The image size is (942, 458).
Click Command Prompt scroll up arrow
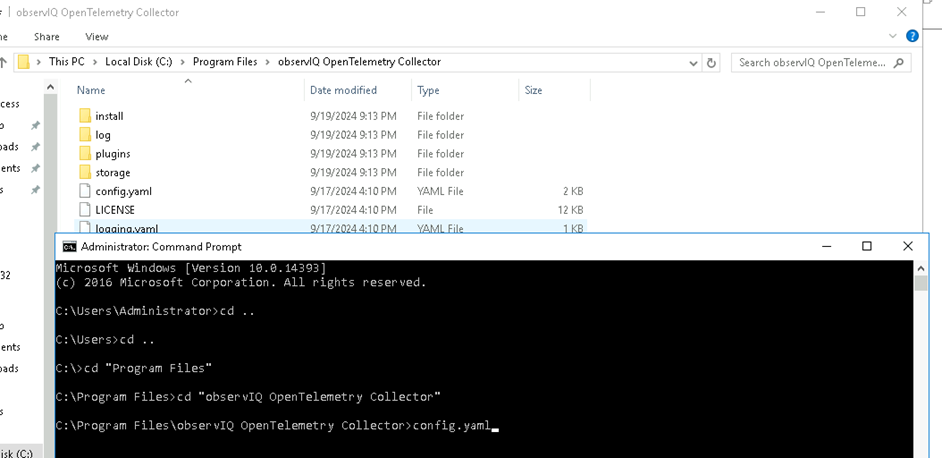(920, 268)
